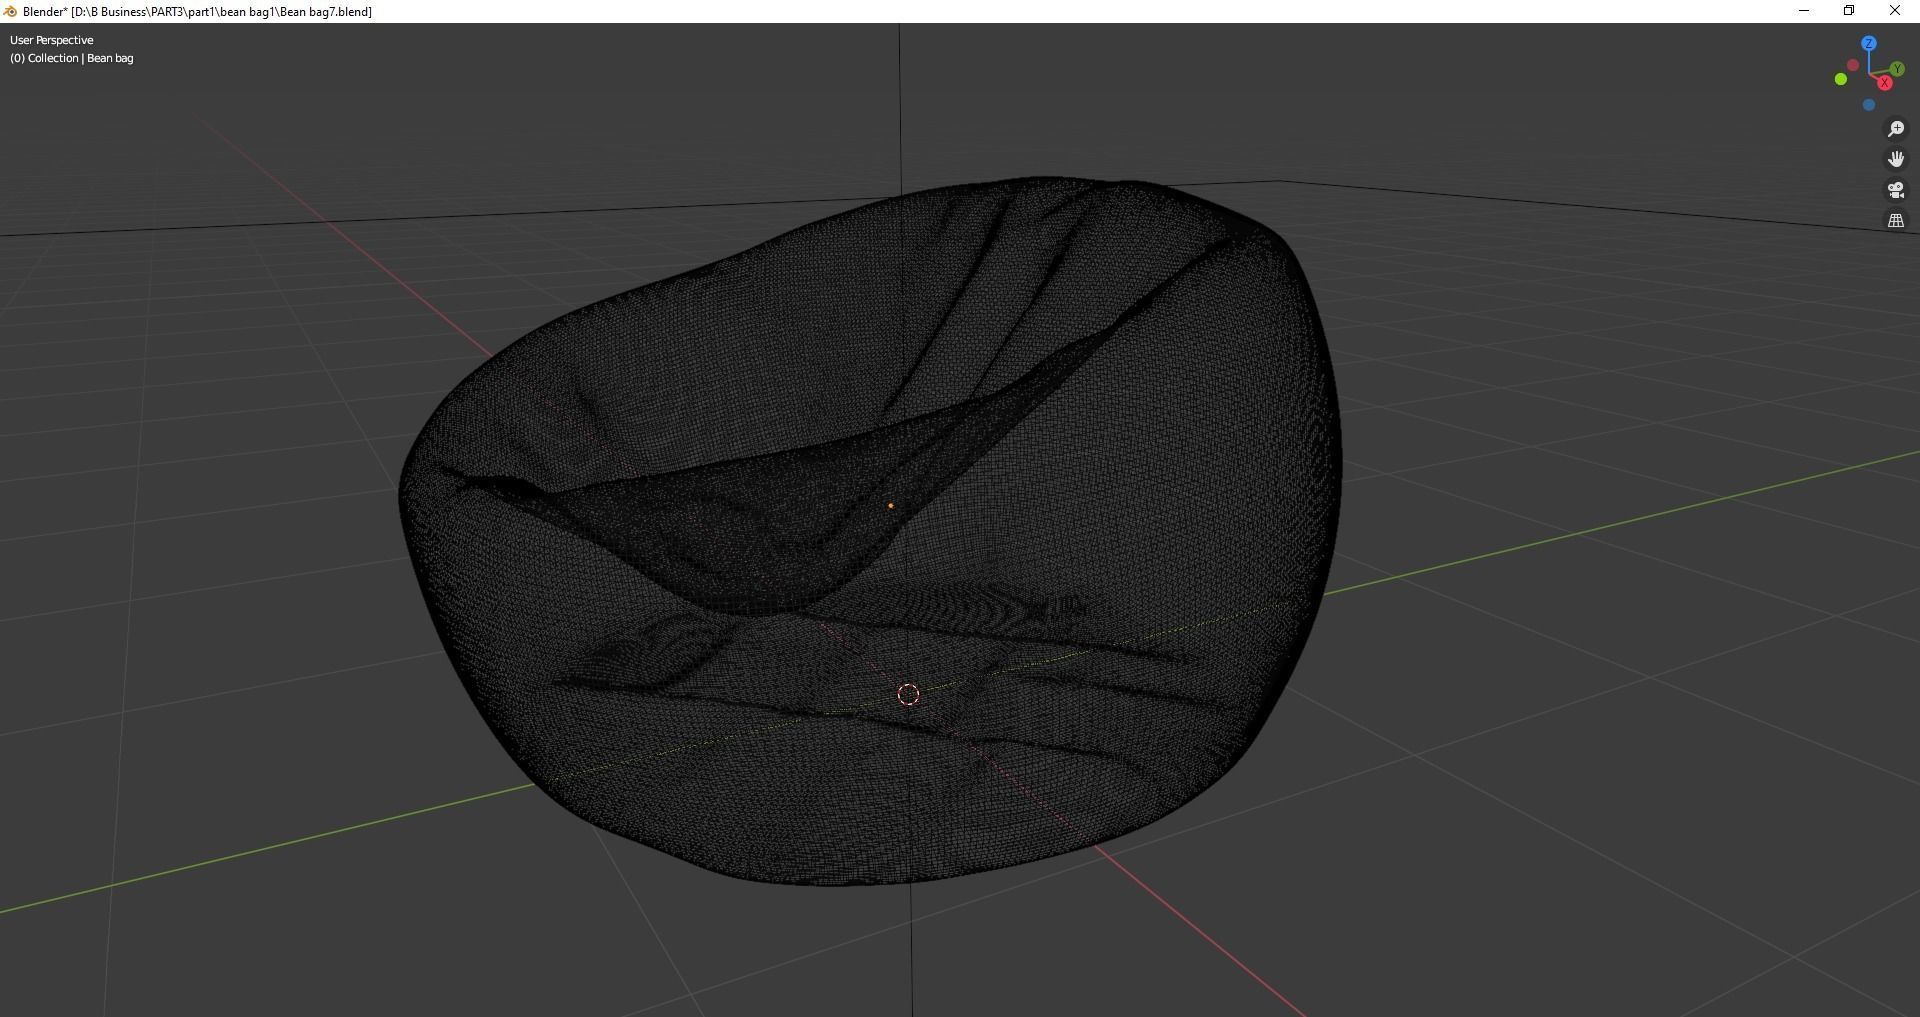Viewport: 1920px width, 1017px height.
Task: Minimize the Blender window
Action: 1804,11
